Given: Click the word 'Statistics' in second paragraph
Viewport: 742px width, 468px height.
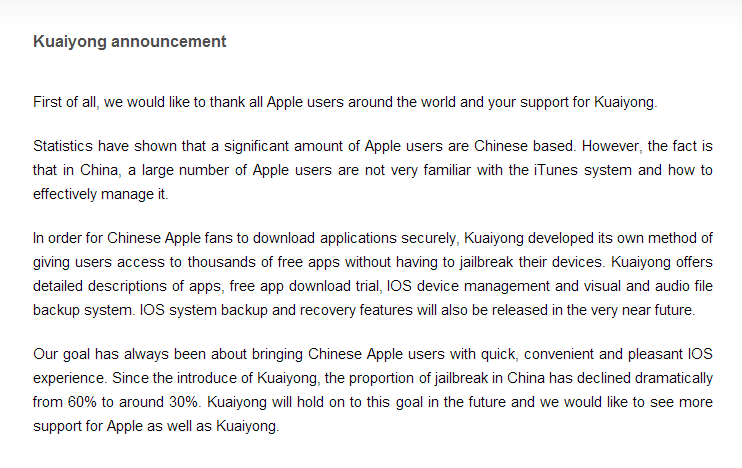Looking at the screenshot, I should [62, 146].
